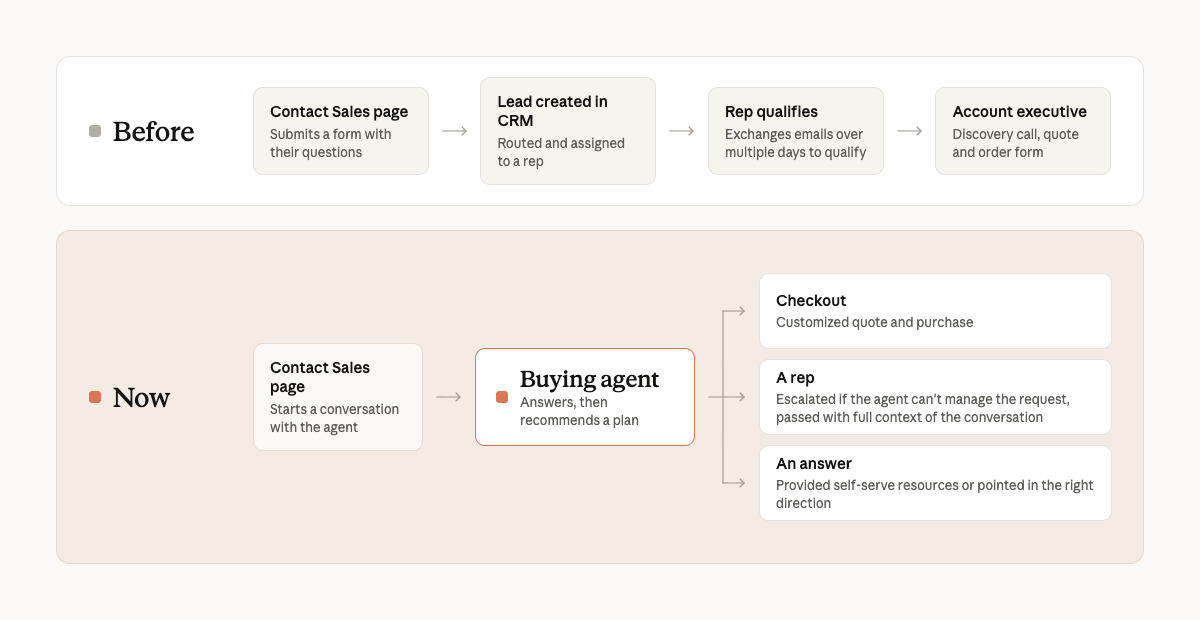Screen dimensions: 1200x620
Task: Click the 'Account executive' title
Action: click(x=1019, y=112)
